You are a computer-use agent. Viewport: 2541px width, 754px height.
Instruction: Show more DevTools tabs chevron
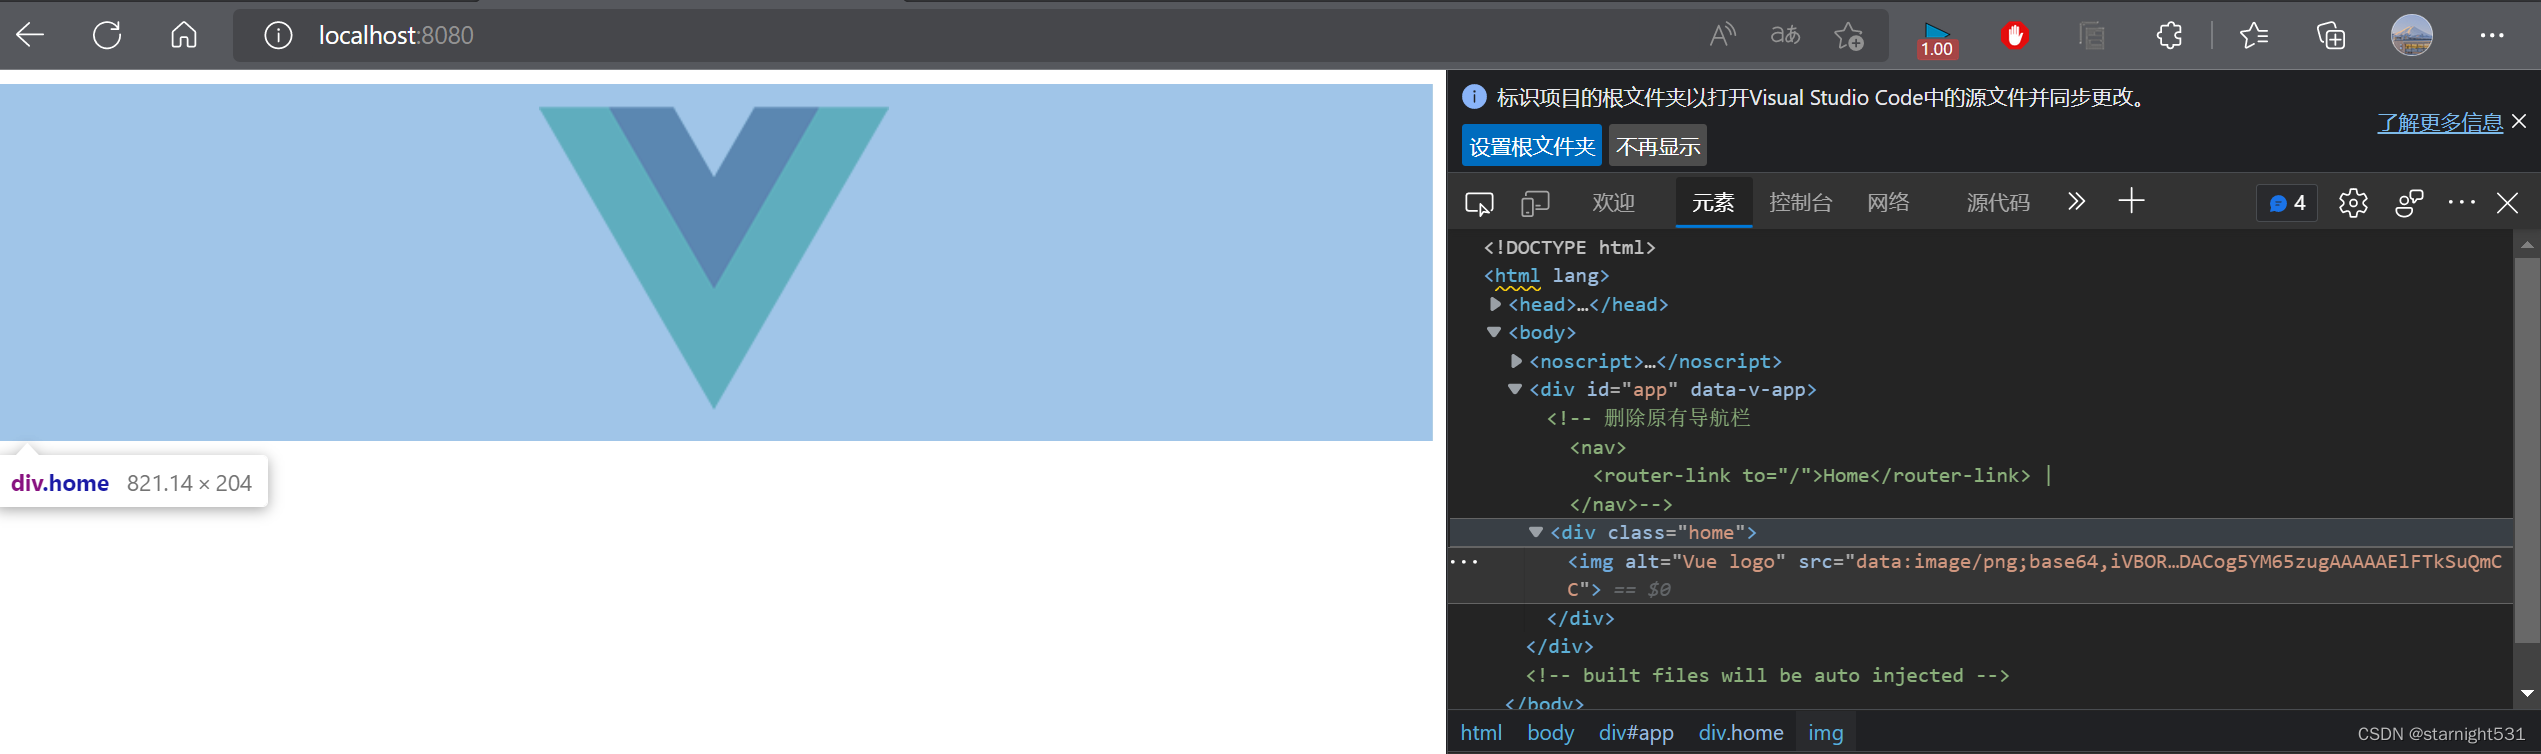[2076, 202]
